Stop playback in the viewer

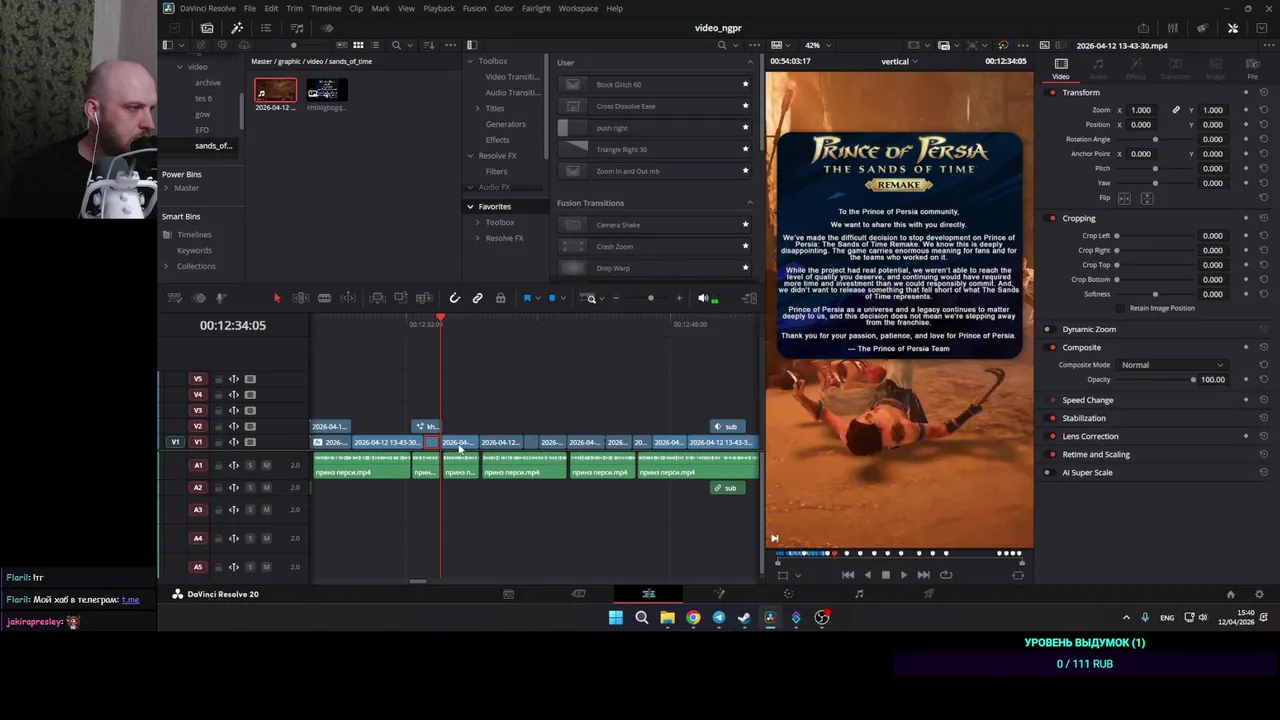885,575
